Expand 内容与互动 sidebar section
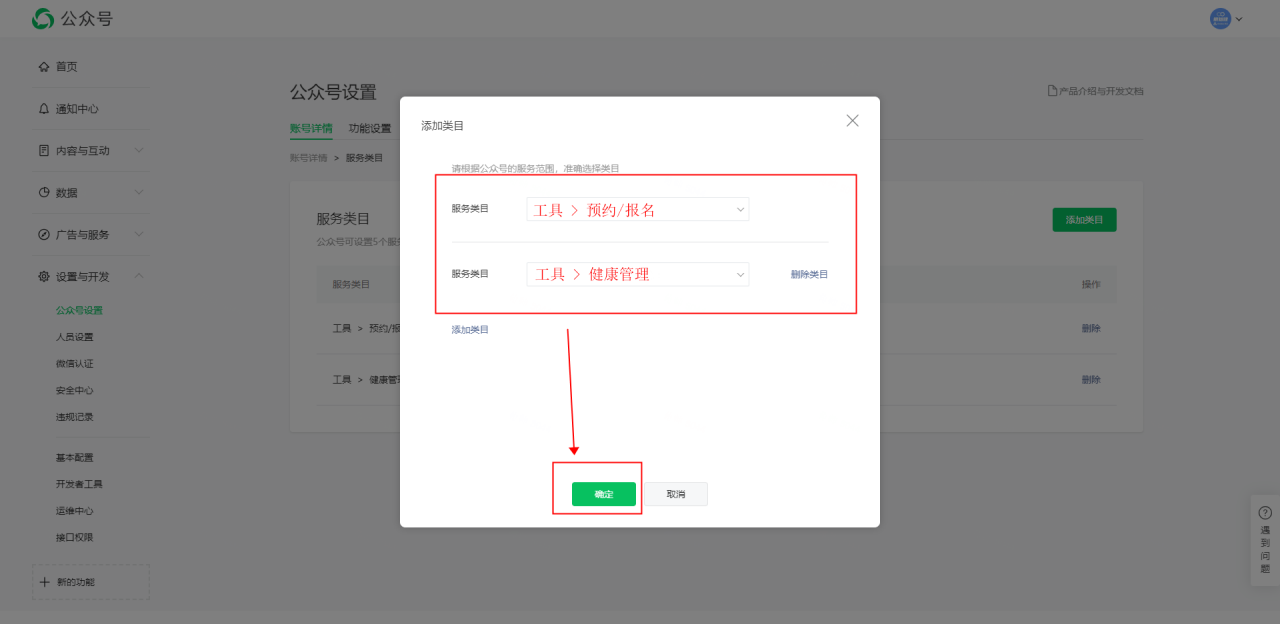This screenshot has height=624, width=1280. click(x=138, y=151)
